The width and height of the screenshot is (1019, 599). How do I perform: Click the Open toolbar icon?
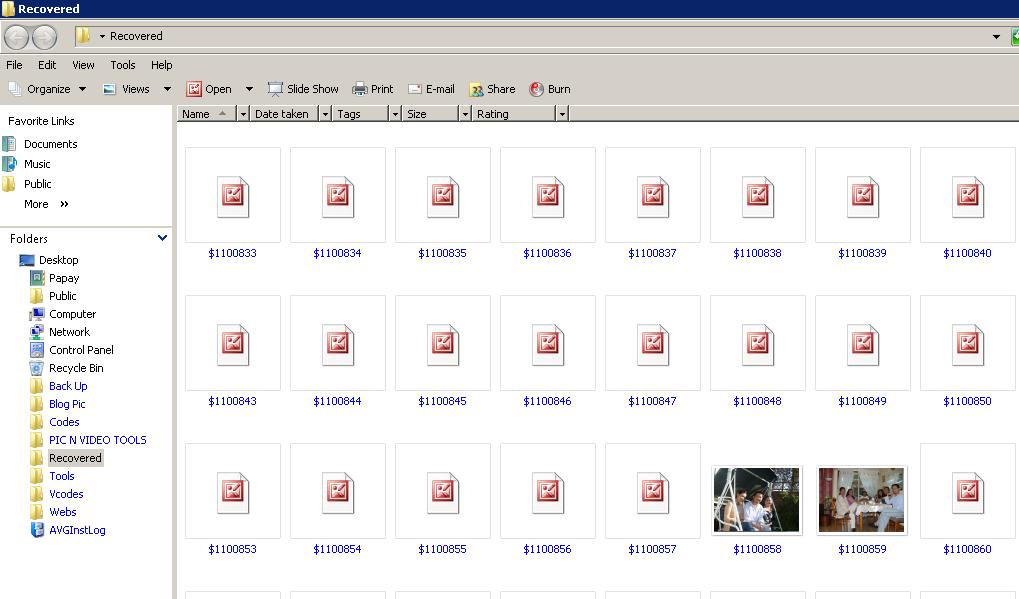pyautogui.click(x=194, y=89)
